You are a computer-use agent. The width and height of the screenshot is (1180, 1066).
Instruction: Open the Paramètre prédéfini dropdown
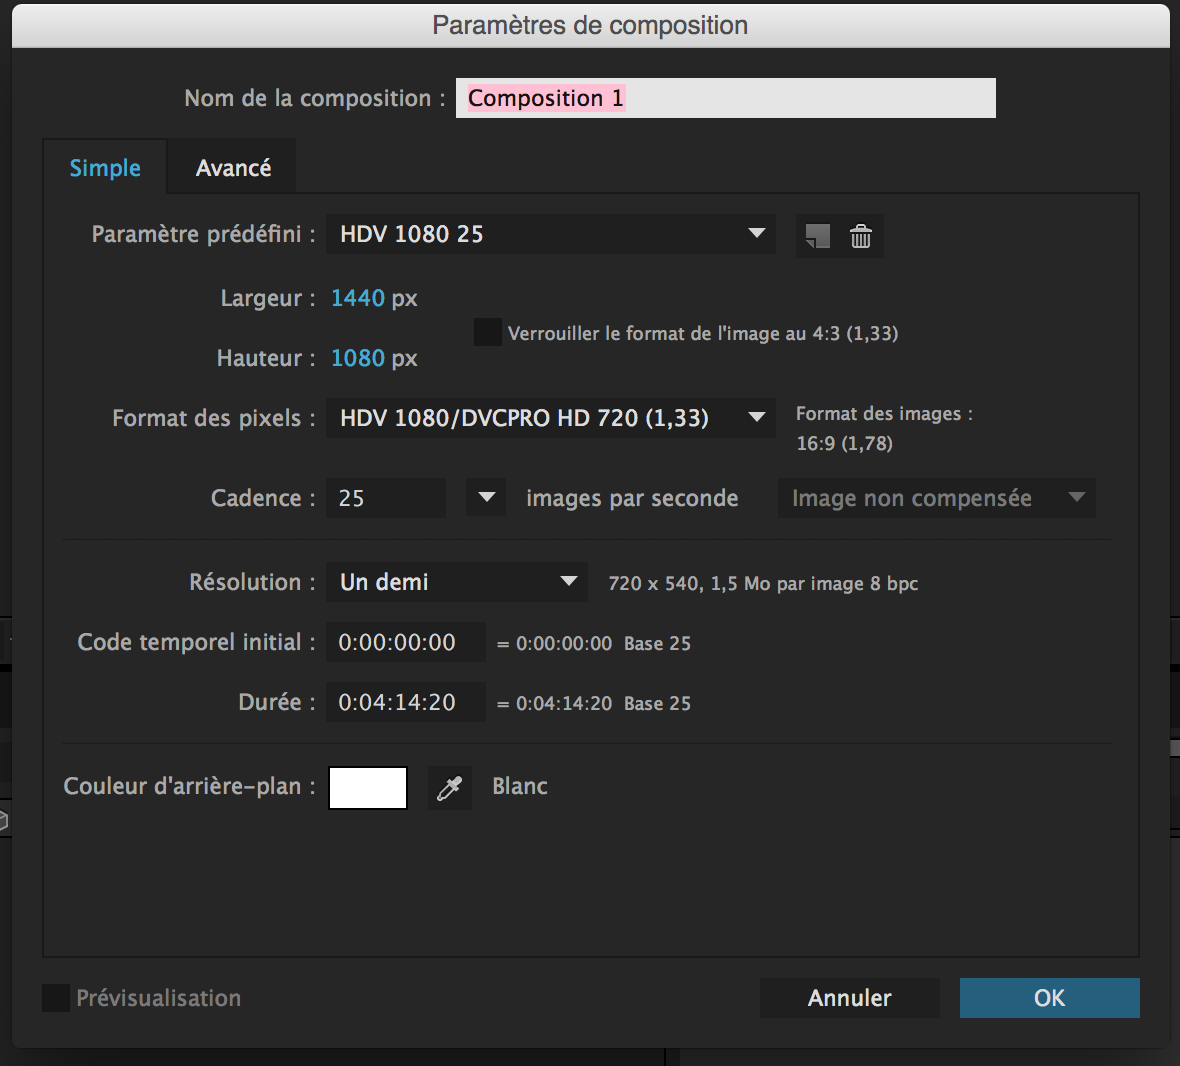[550, 234]
